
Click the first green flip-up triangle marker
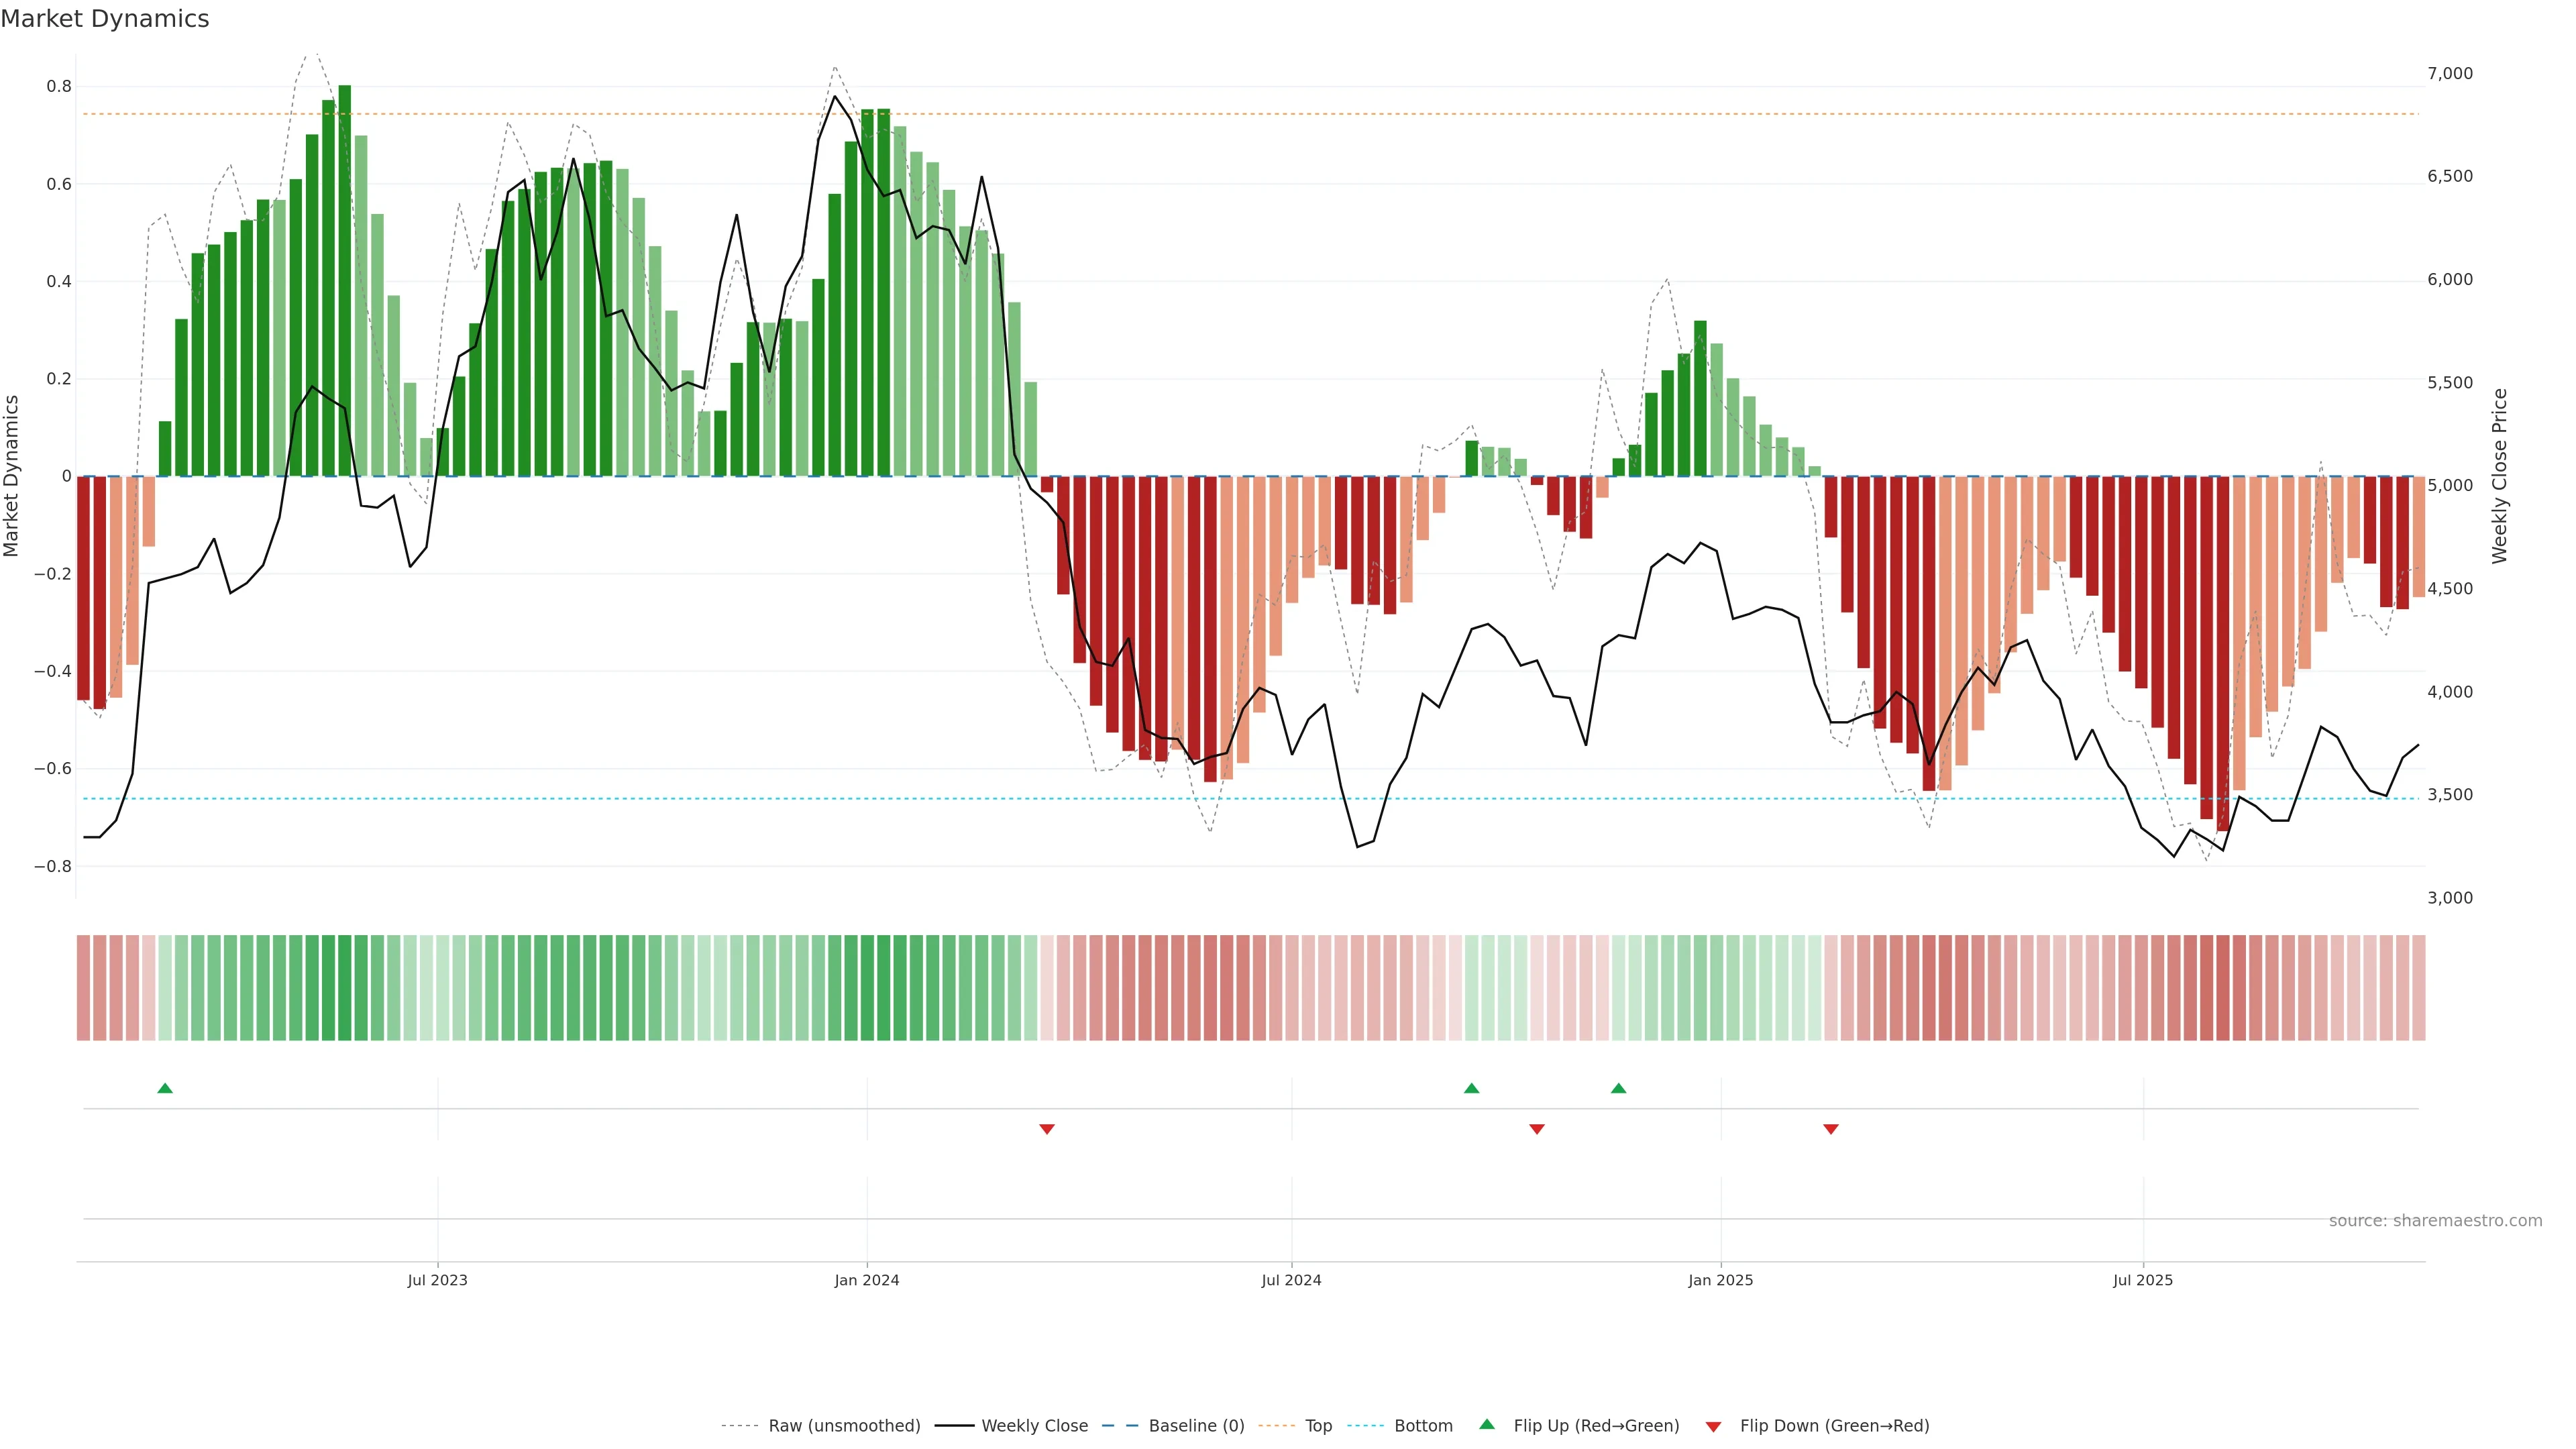[x=165, y=1088]
